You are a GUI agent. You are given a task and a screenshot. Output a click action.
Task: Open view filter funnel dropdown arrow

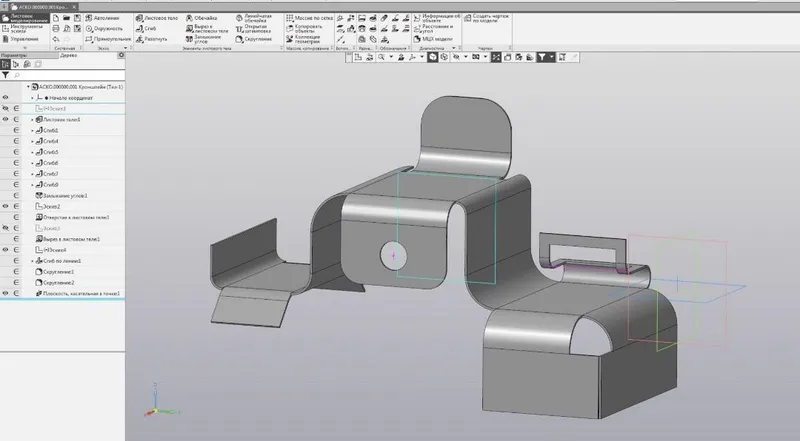pyautogui.click(x=552, y=57)
